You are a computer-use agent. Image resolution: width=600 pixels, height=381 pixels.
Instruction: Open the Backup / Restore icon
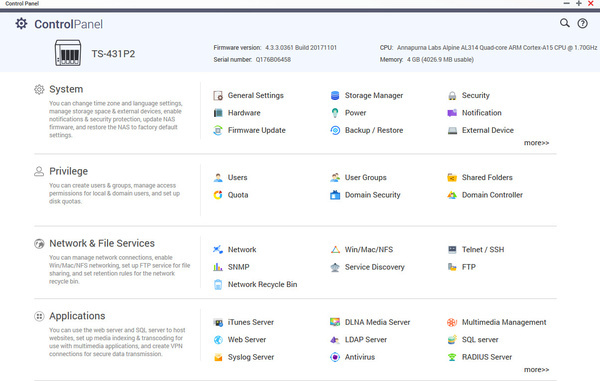tap(335, 130)
